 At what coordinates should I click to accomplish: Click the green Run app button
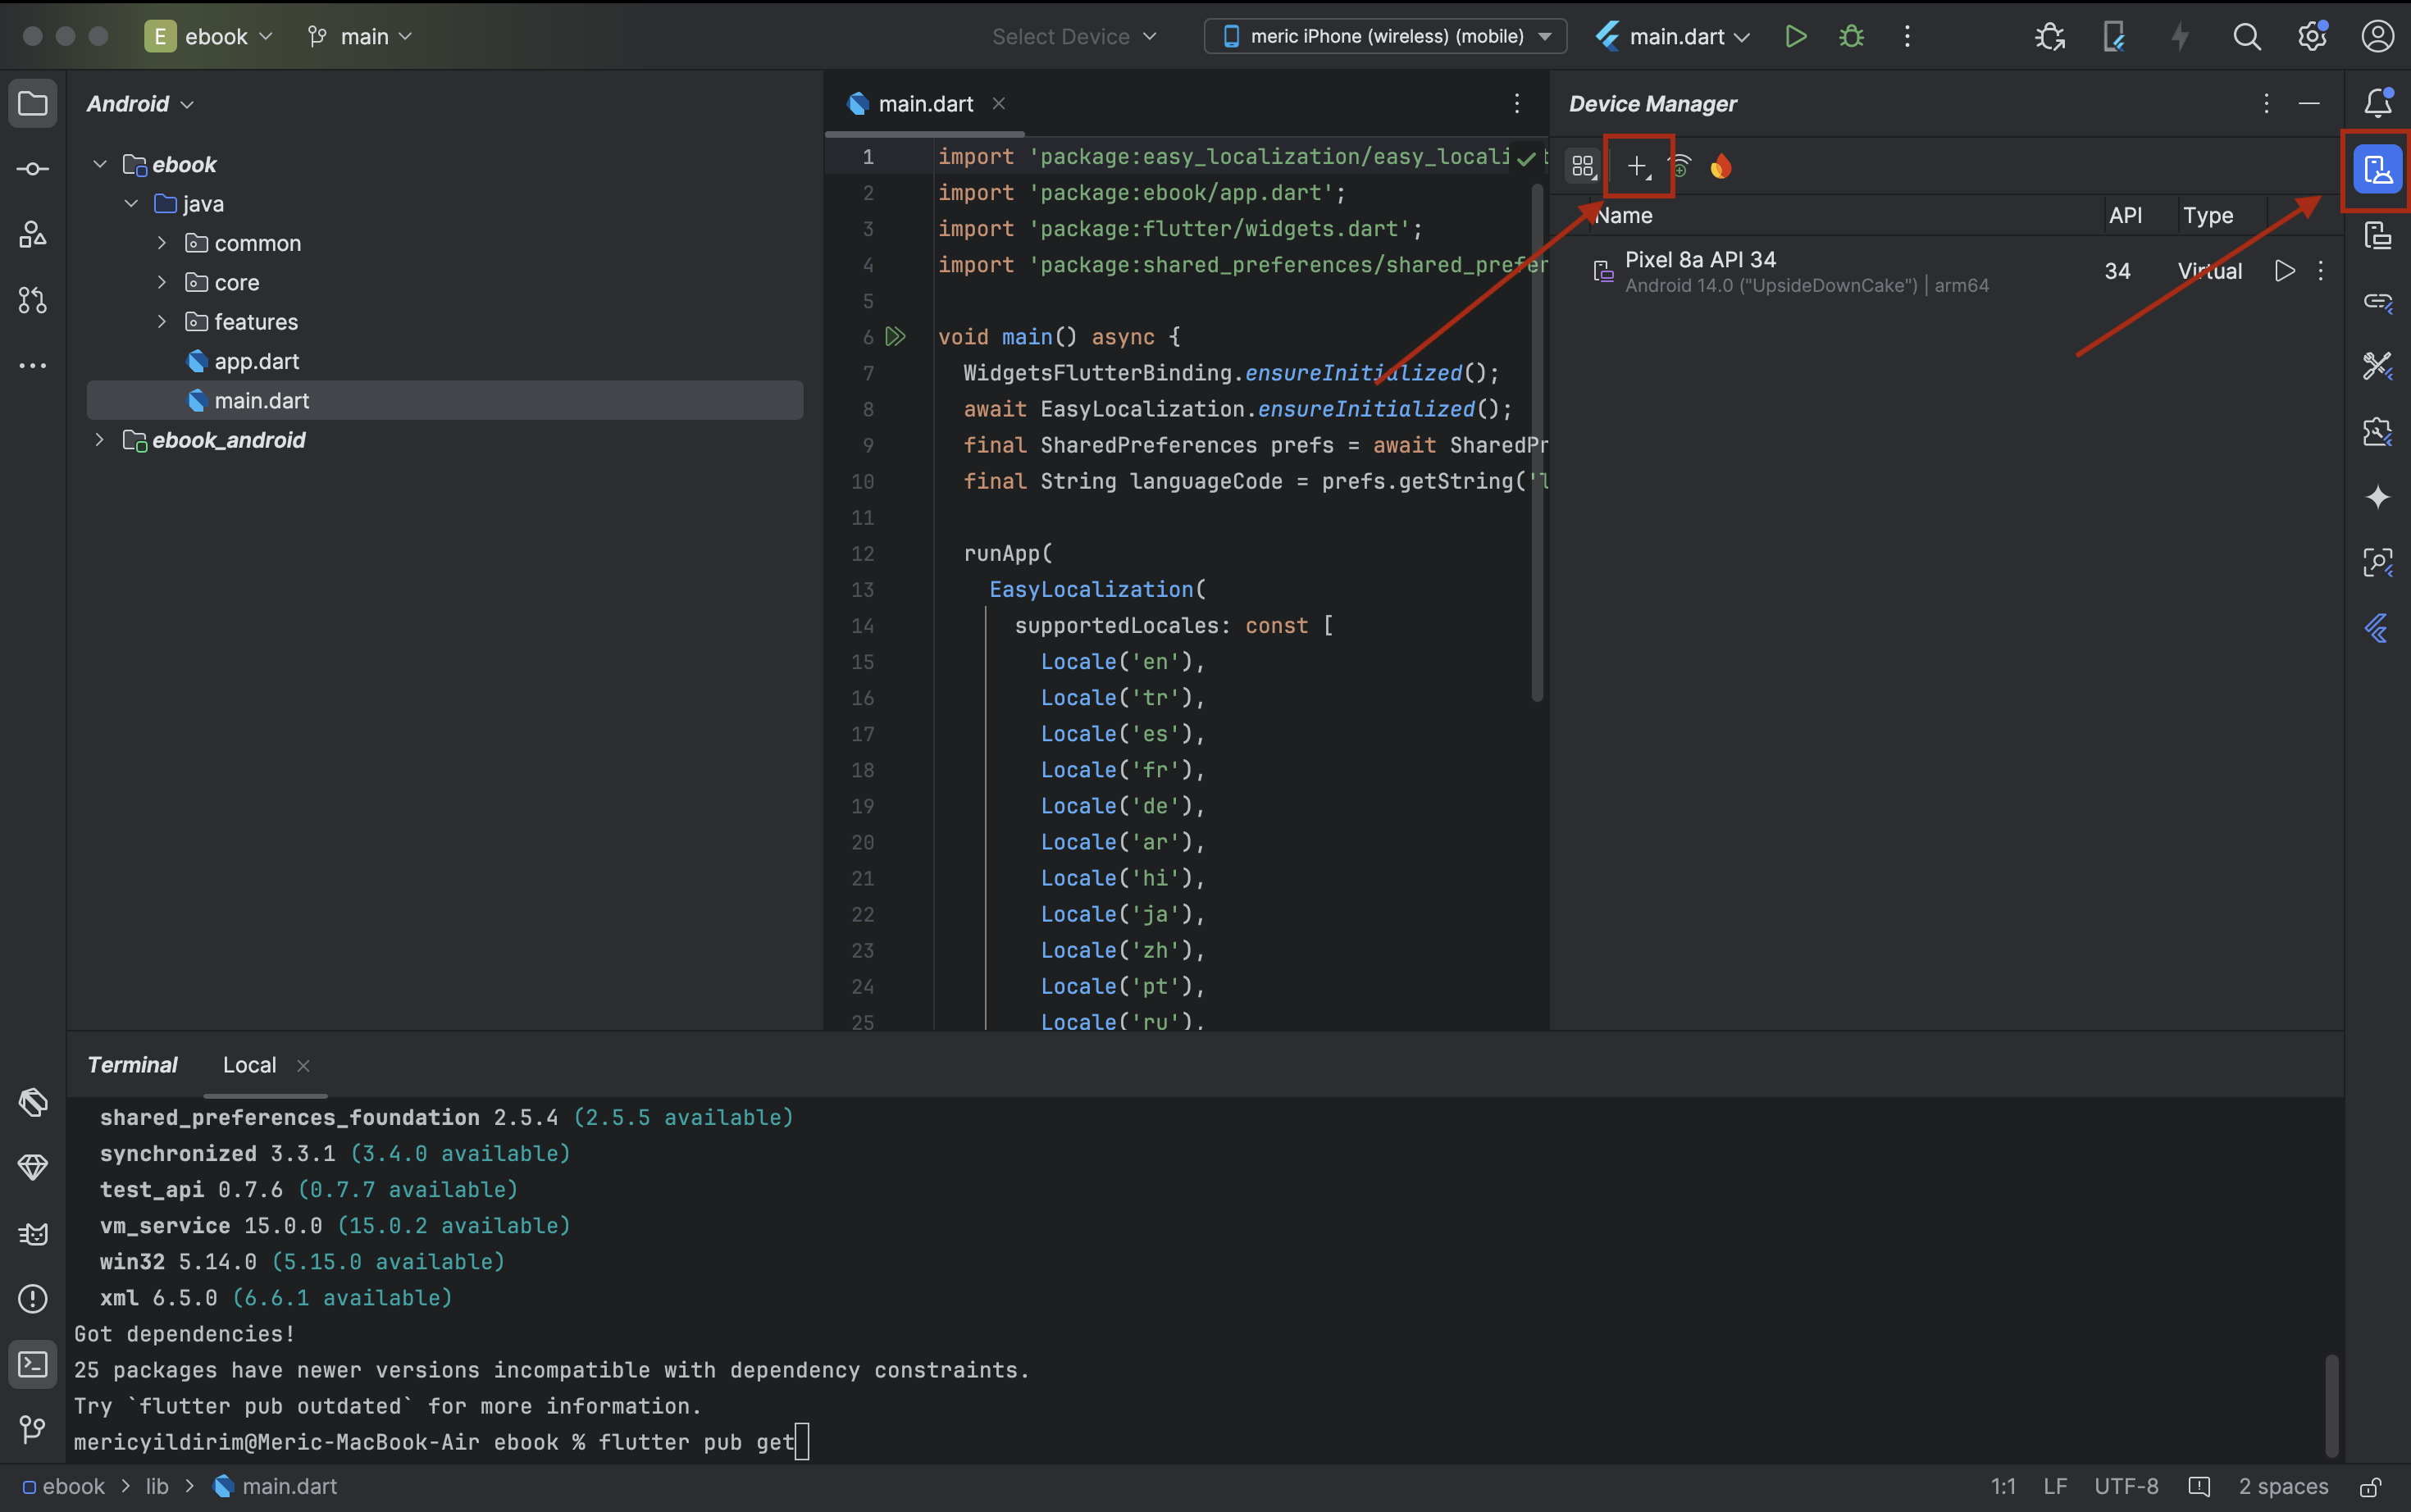coord(1795,37)
